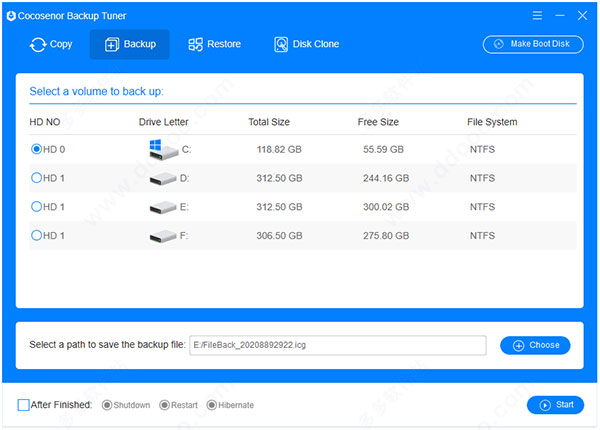Select the Shutdown radio option
The width and height of the screenshot is (600, 430).
tap(107, 405)
